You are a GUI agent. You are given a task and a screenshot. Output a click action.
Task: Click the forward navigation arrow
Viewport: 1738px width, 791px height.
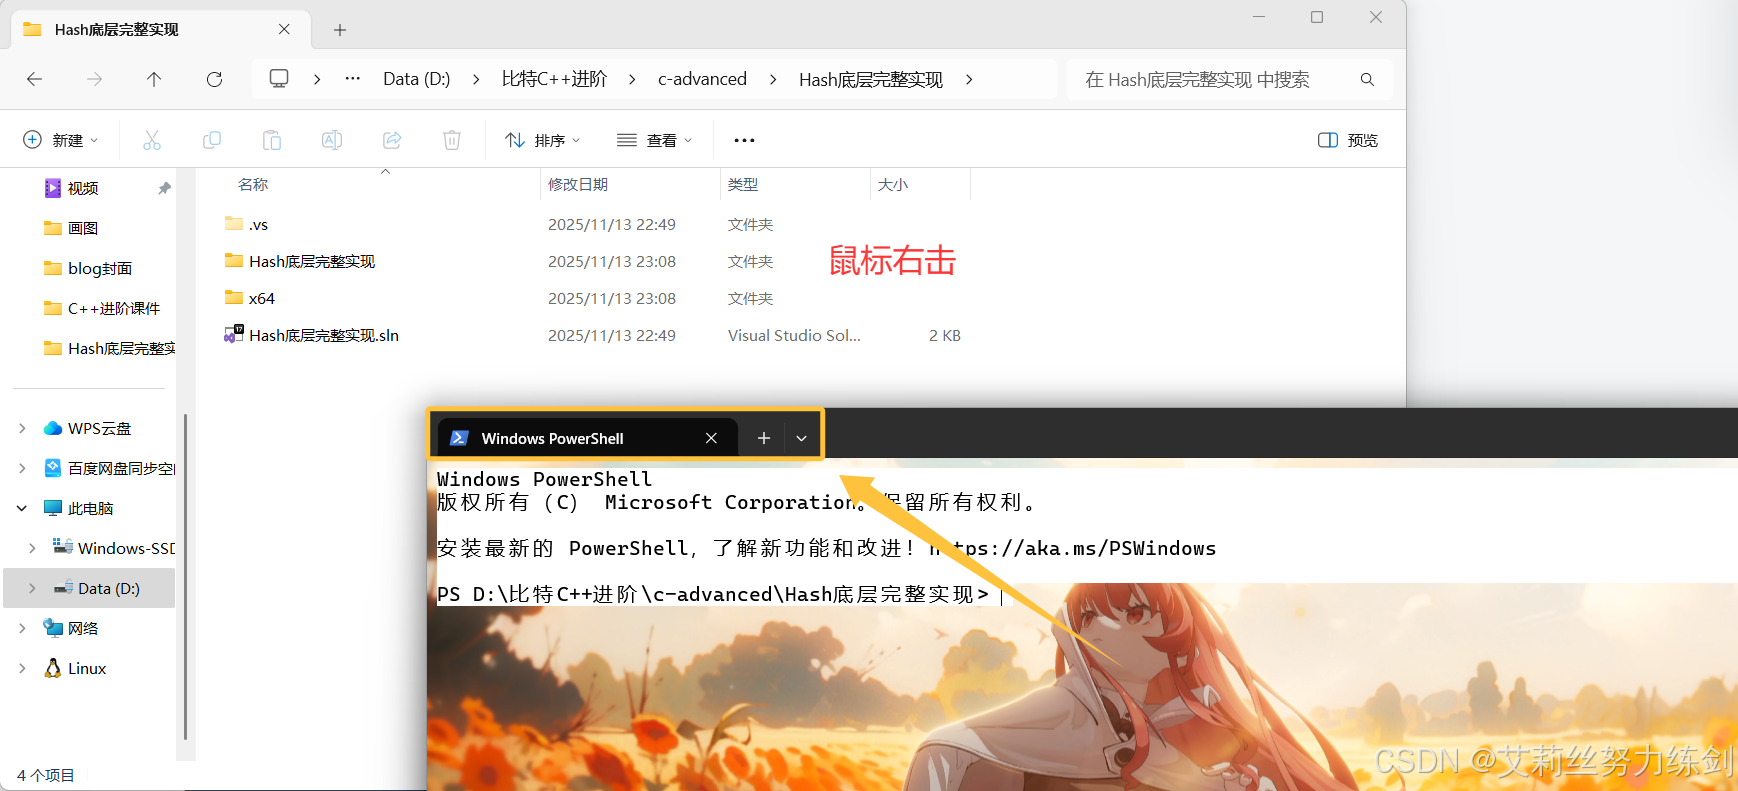[94, 79]
